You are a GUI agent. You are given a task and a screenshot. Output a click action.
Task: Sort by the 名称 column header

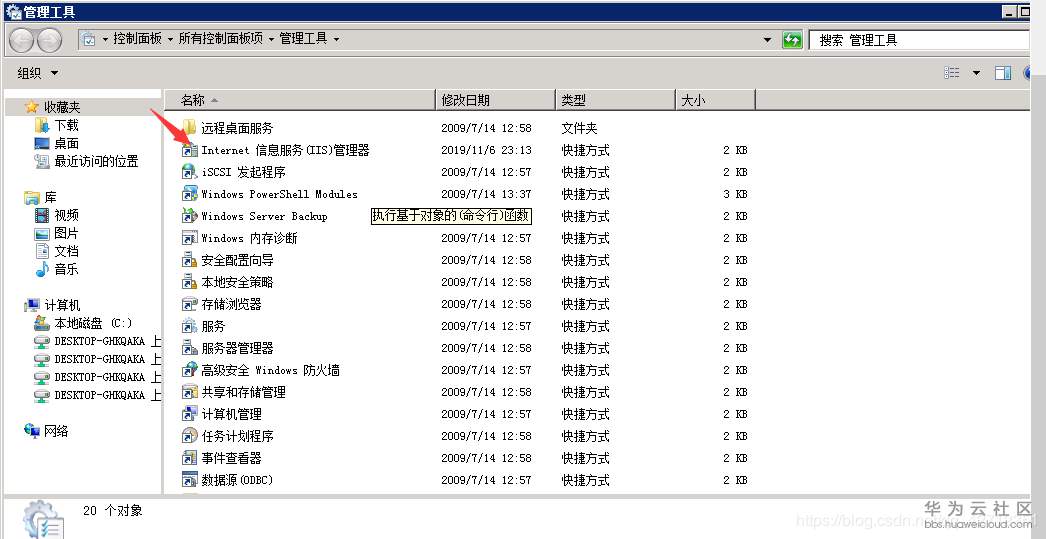(300, 100)
